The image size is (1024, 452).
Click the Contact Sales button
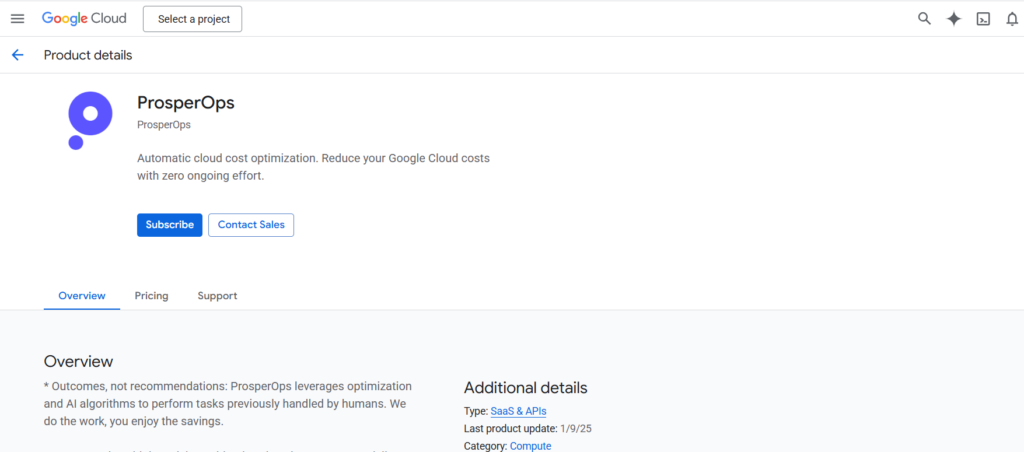251,225
